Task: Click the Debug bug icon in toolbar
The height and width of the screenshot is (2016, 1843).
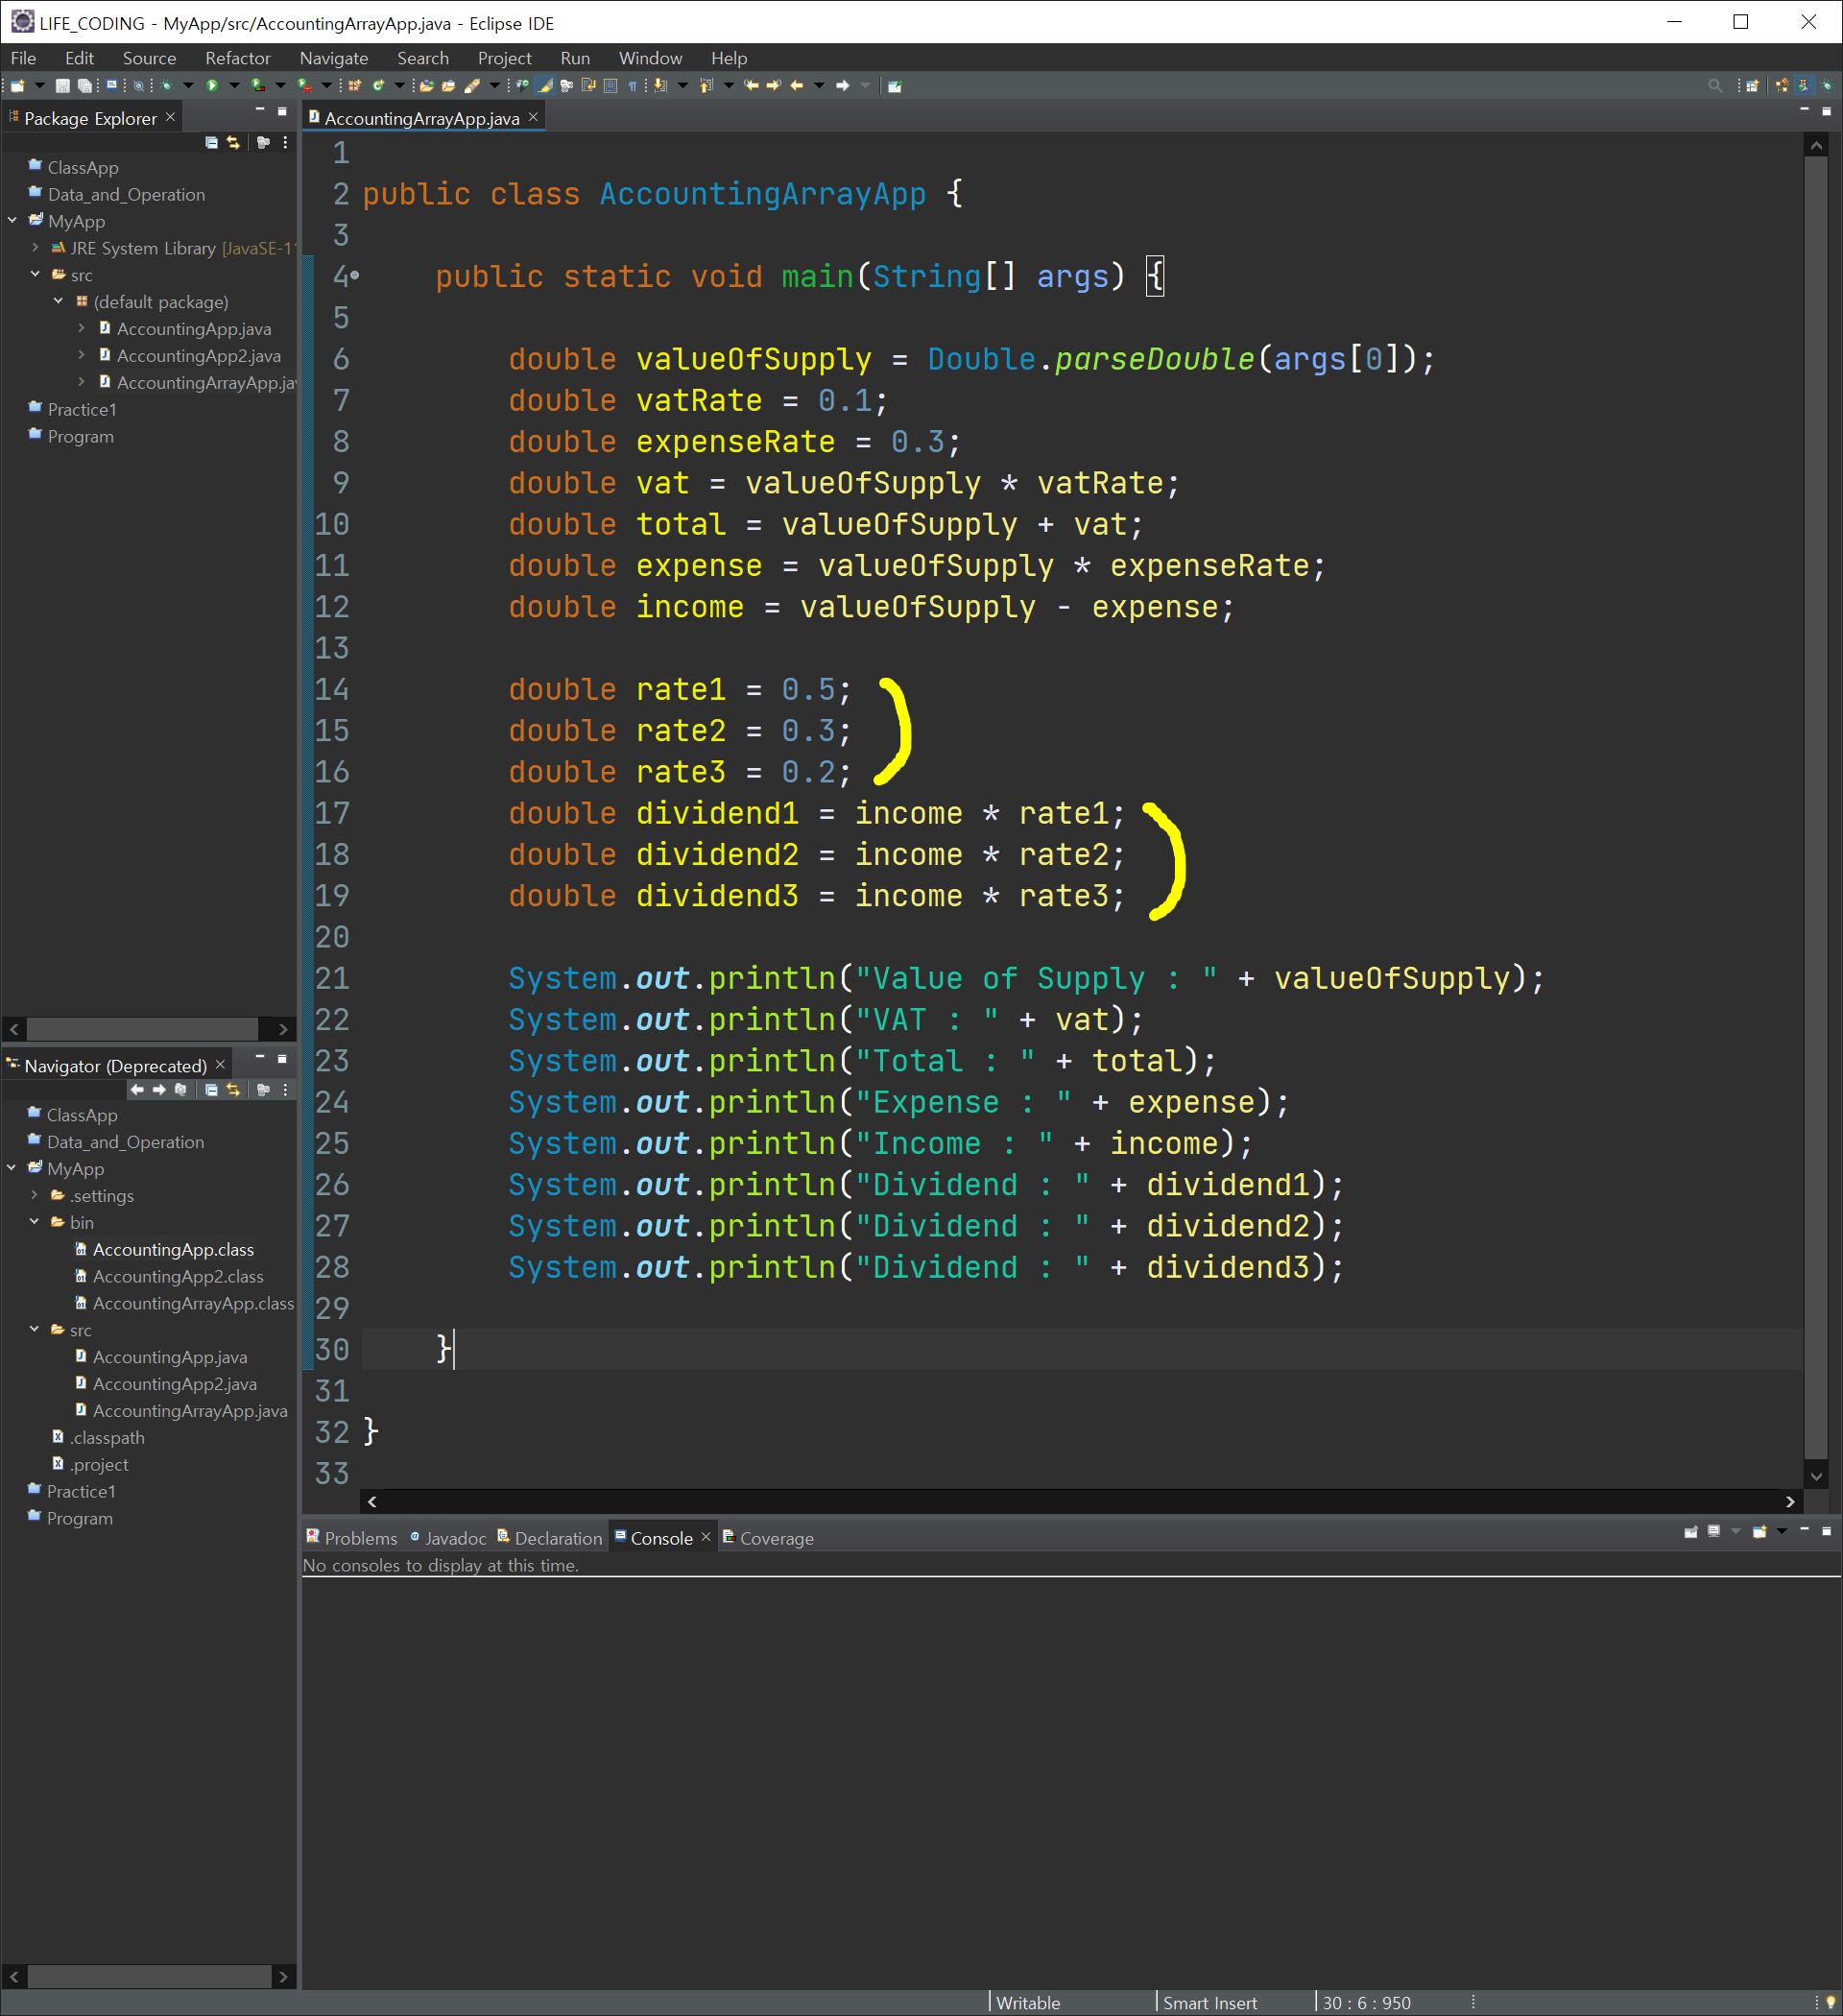Action: (x=166, y=86)
